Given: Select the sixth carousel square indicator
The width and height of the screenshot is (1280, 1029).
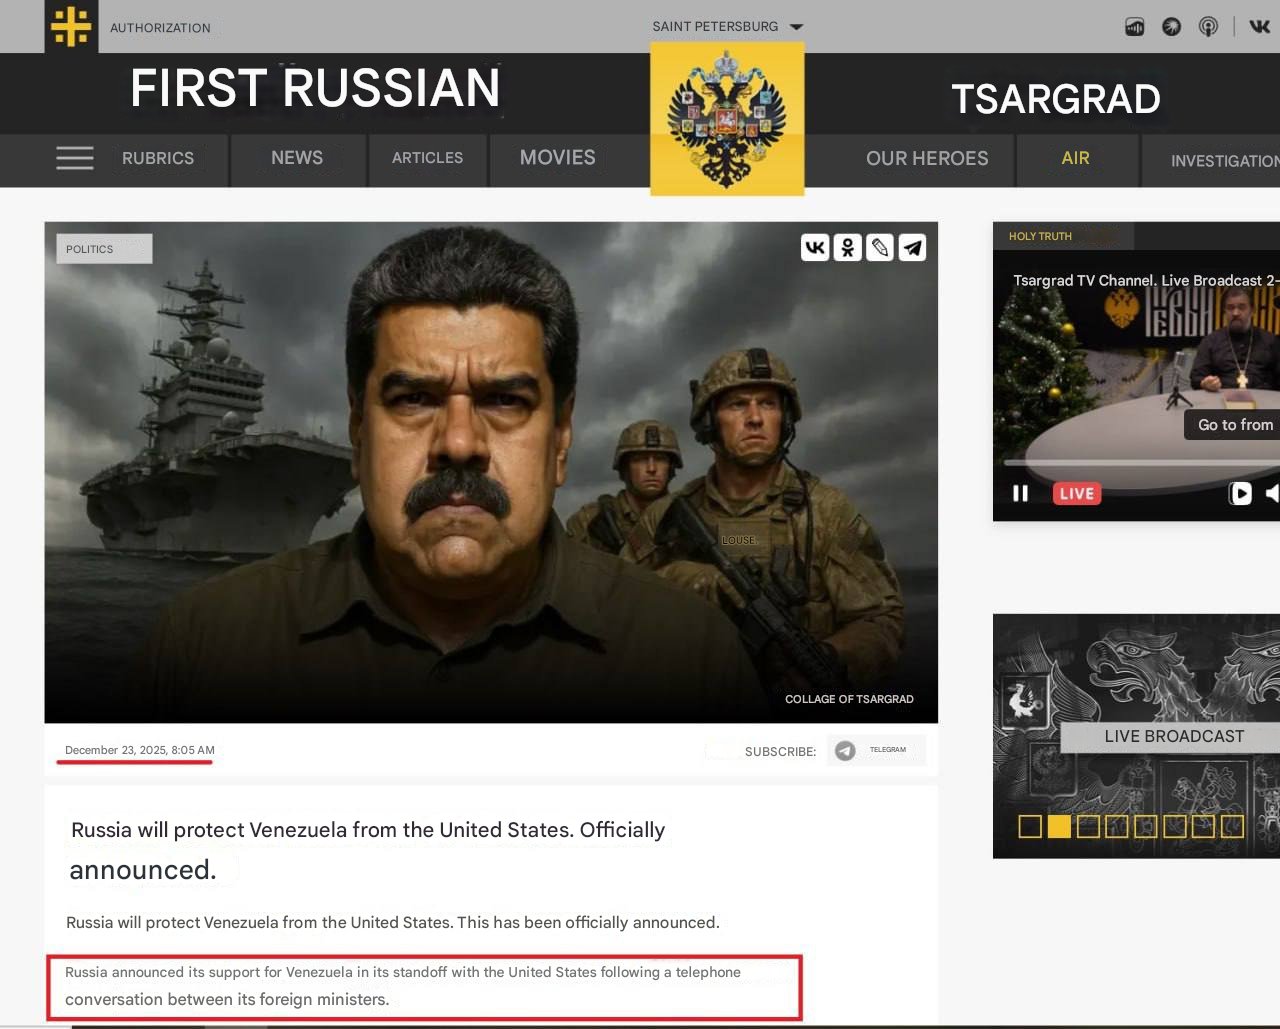Looking at the screenshot, I should point(1175,826).
